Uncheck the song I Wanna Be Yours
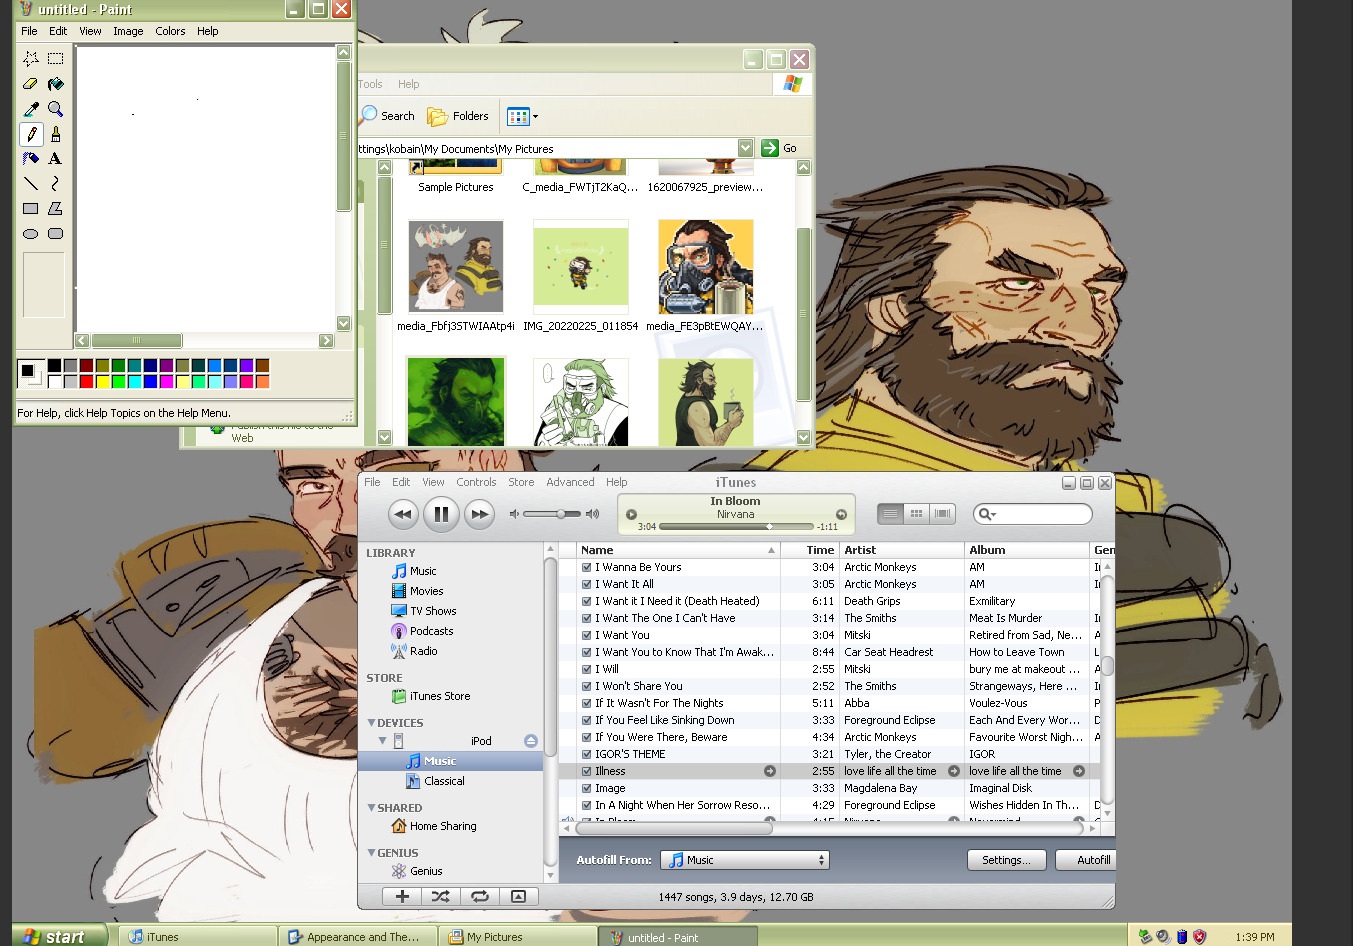1353x946 pixels. coord(587,567)
